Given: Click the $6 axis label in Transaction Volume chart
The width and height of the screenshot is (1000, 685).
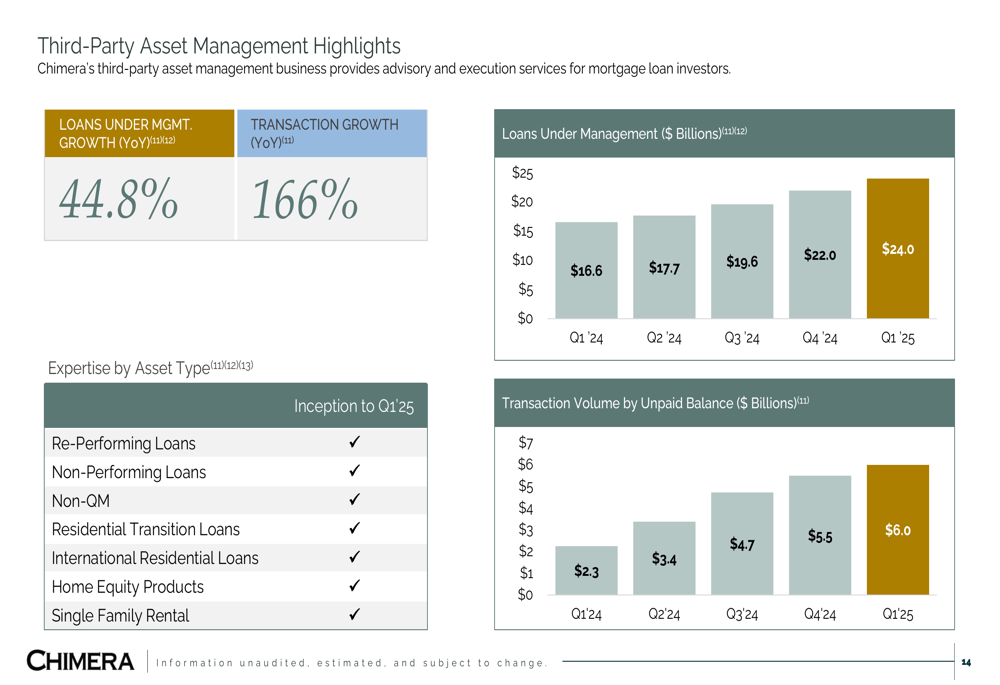Looking at the screenshot, I should coord(526,464).
